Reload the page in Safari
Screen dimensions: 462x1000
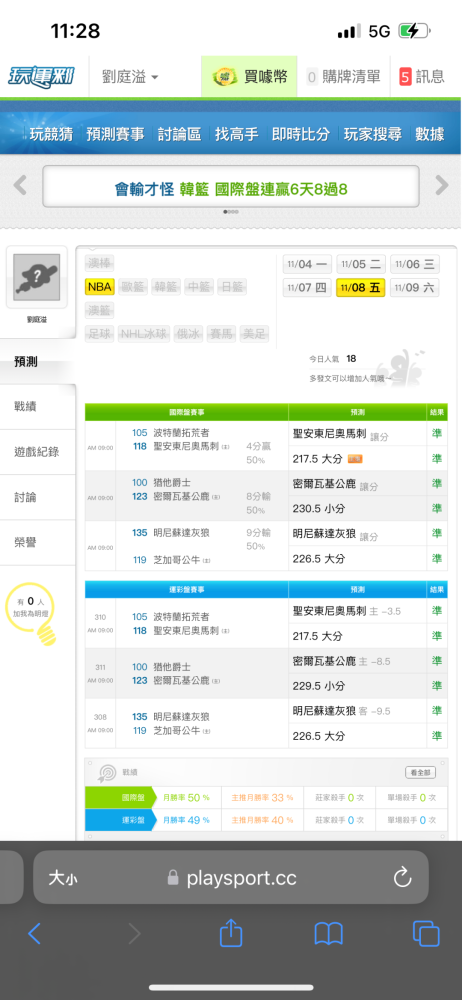coord(403,878)
